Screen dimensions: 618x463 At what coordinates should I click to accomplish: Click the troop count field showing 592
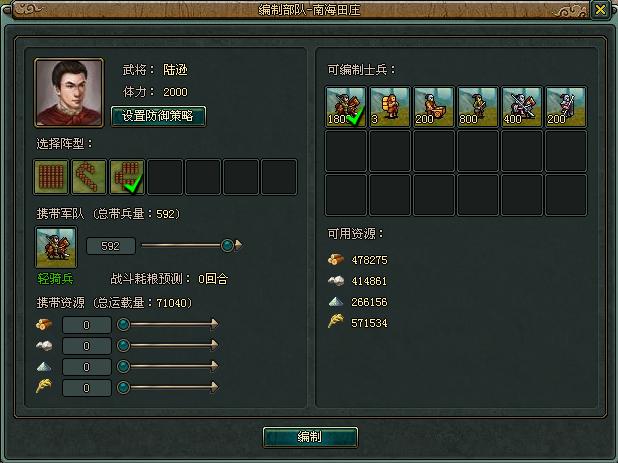click(111, 246)
